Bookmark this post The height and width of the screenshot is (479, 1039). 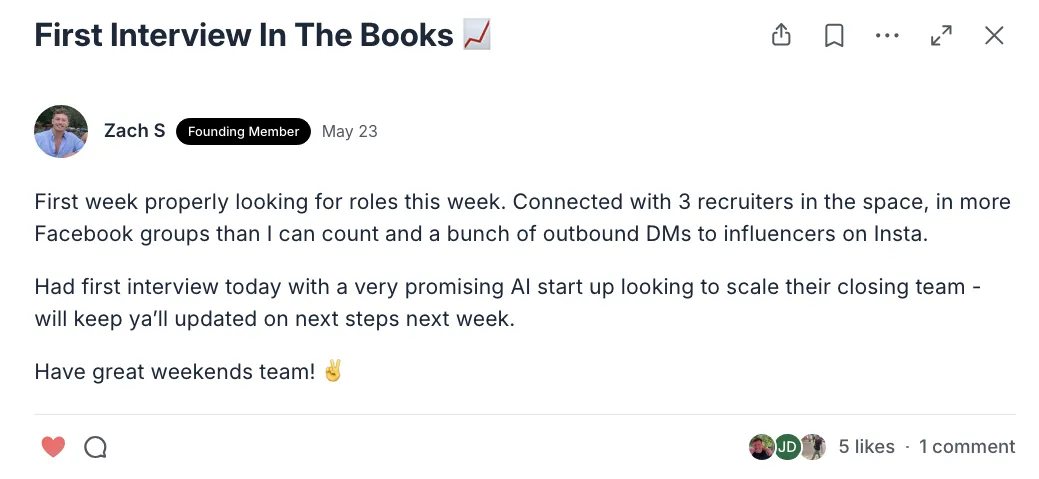[x=834, y=36]
